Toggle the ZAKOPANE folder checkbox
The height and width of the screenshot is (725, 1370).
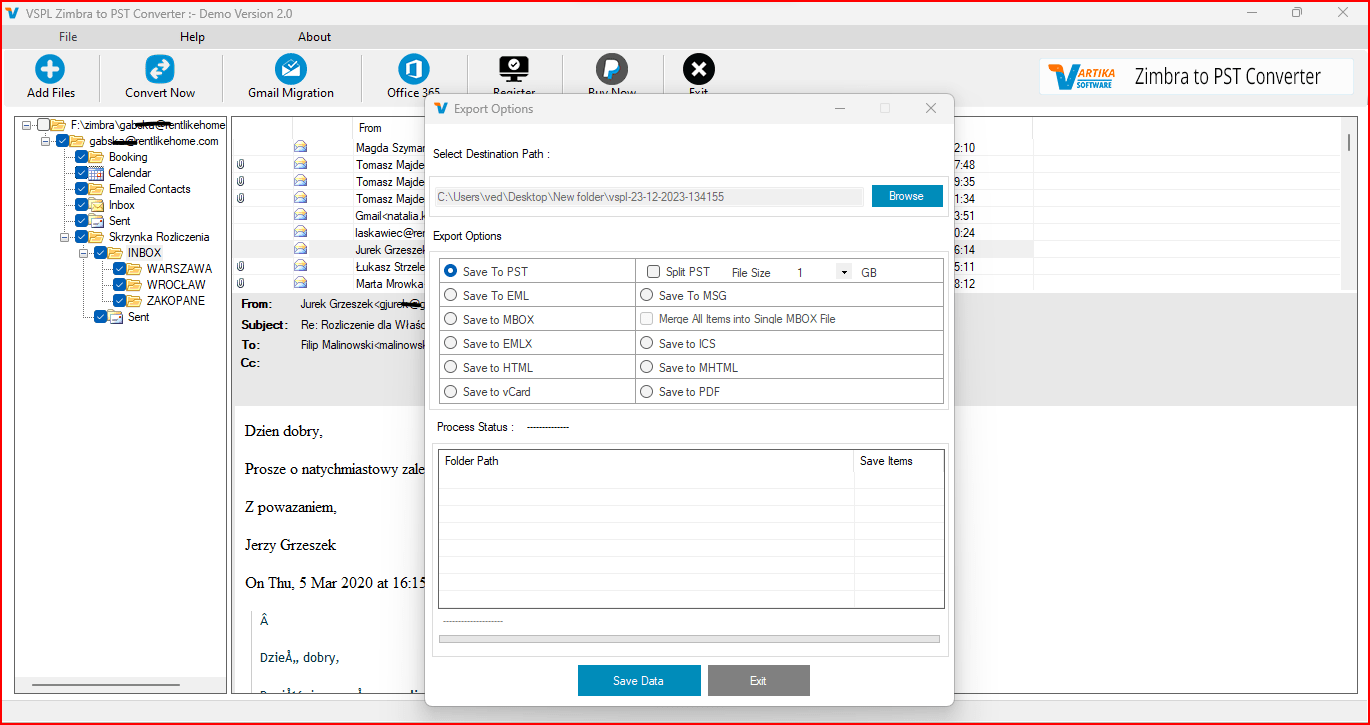120,301
